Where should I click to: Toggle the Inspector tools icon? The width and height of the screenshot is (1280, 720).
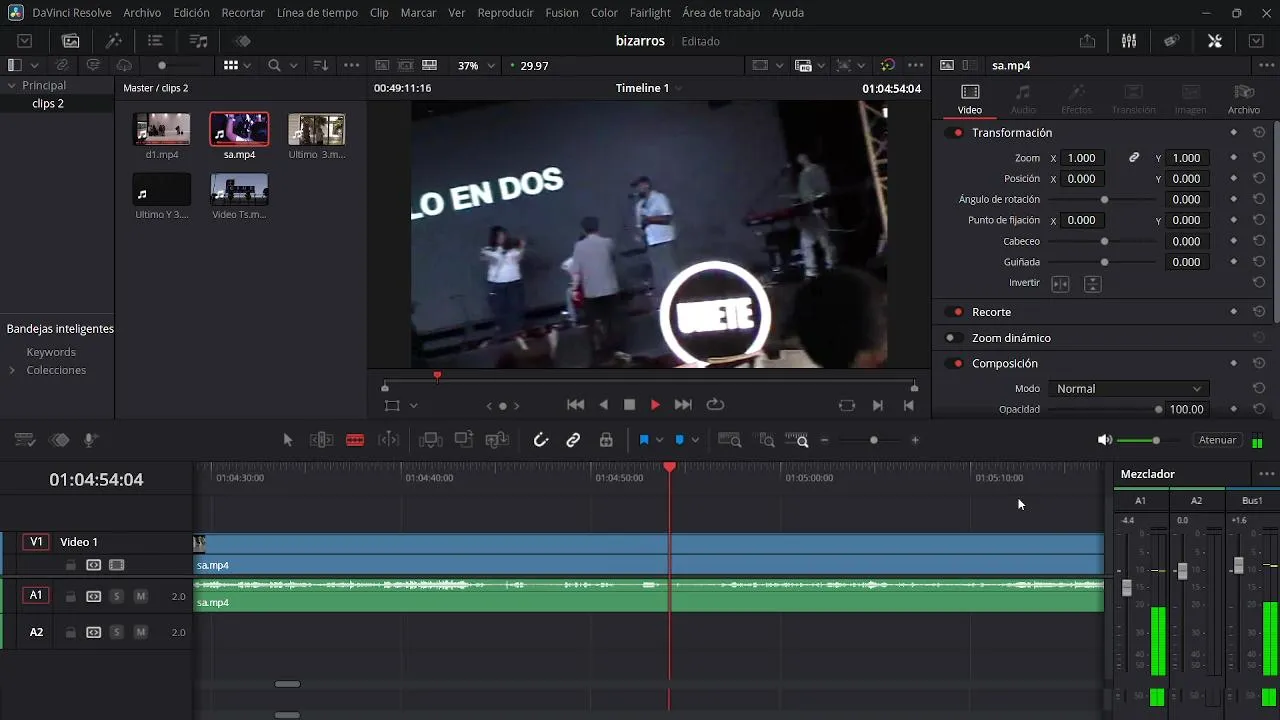point(1214,41)
